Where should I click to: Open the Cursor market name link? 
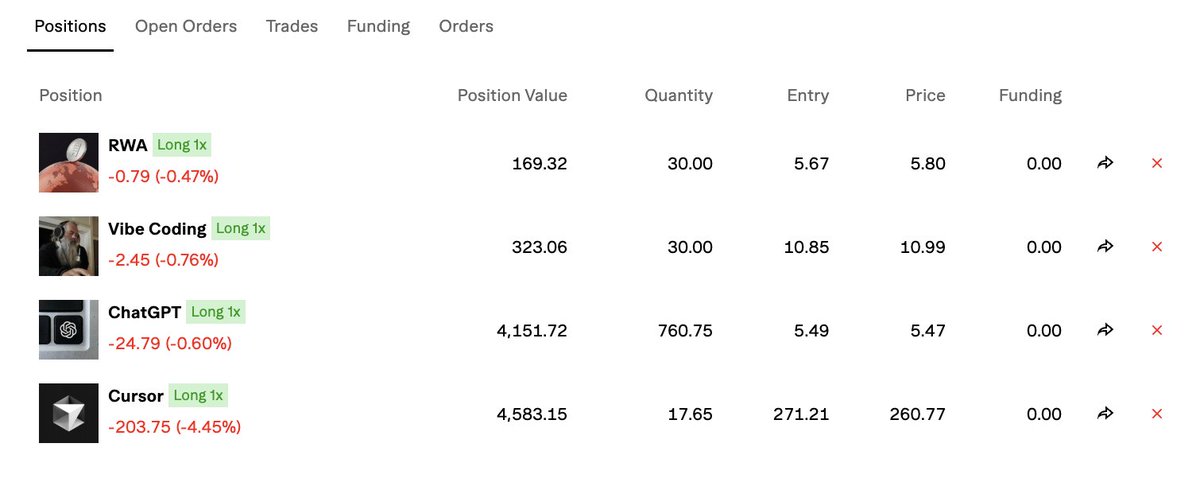(136, 396)
